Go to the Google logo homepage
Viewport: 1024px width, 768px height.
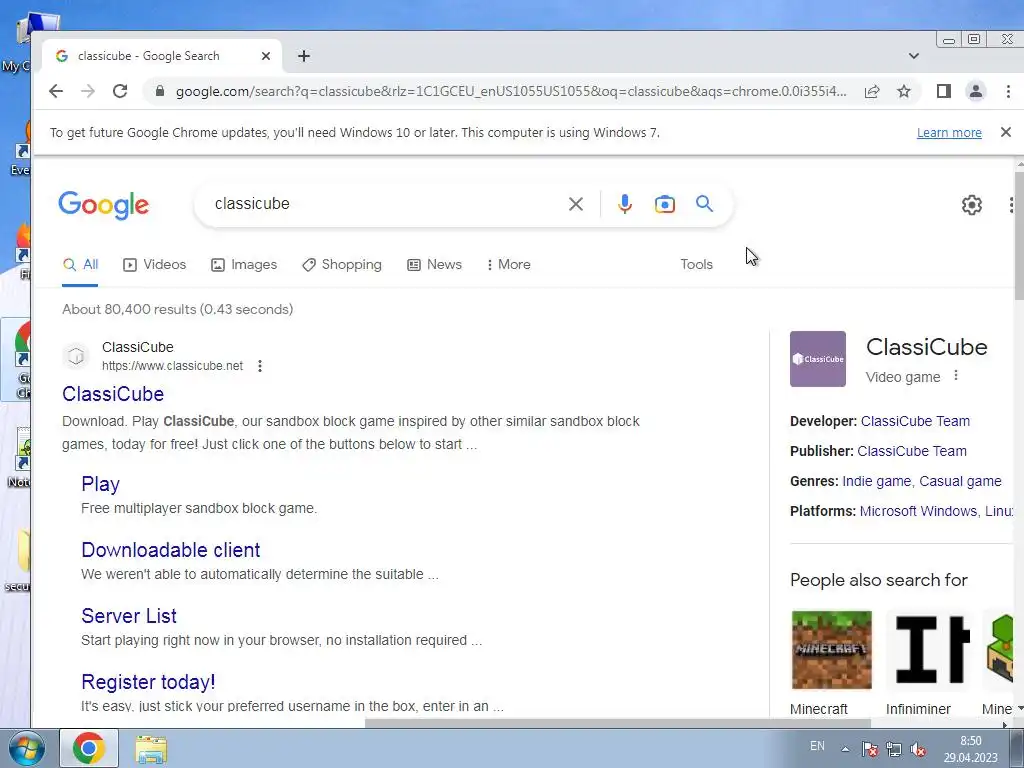[104, 205]
